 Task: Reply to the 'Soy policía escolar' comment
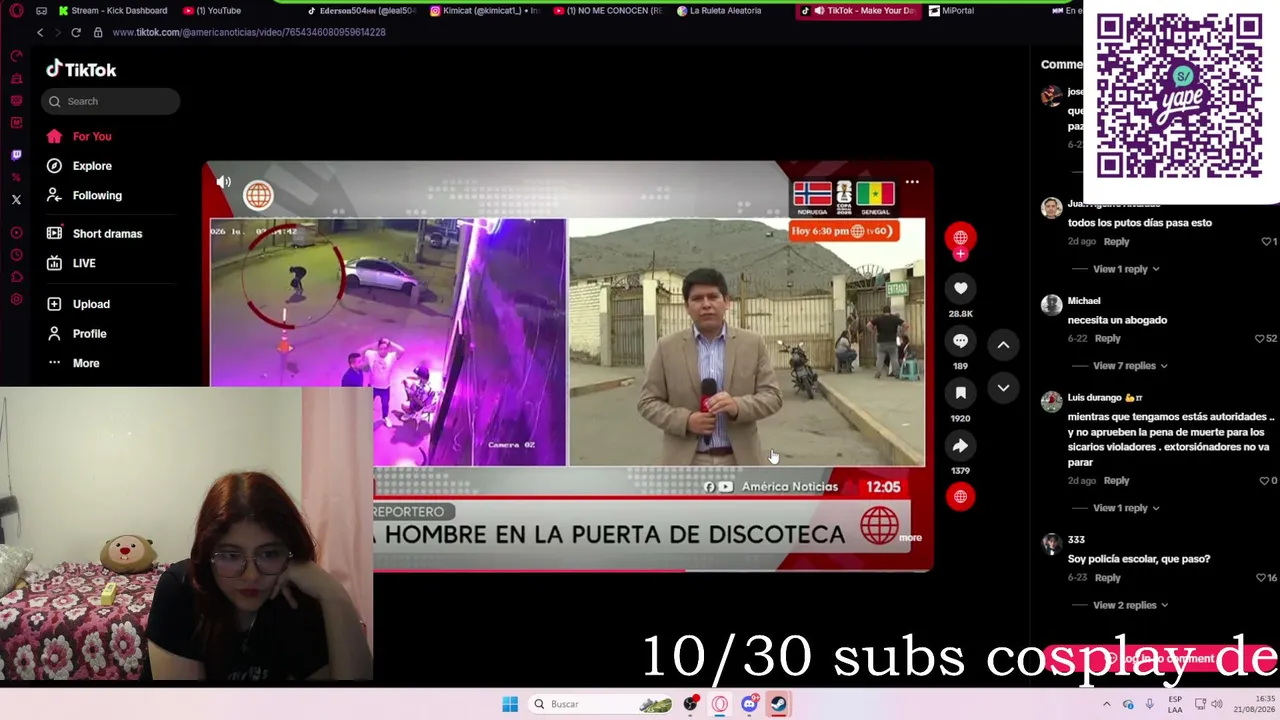point(1107,578)
